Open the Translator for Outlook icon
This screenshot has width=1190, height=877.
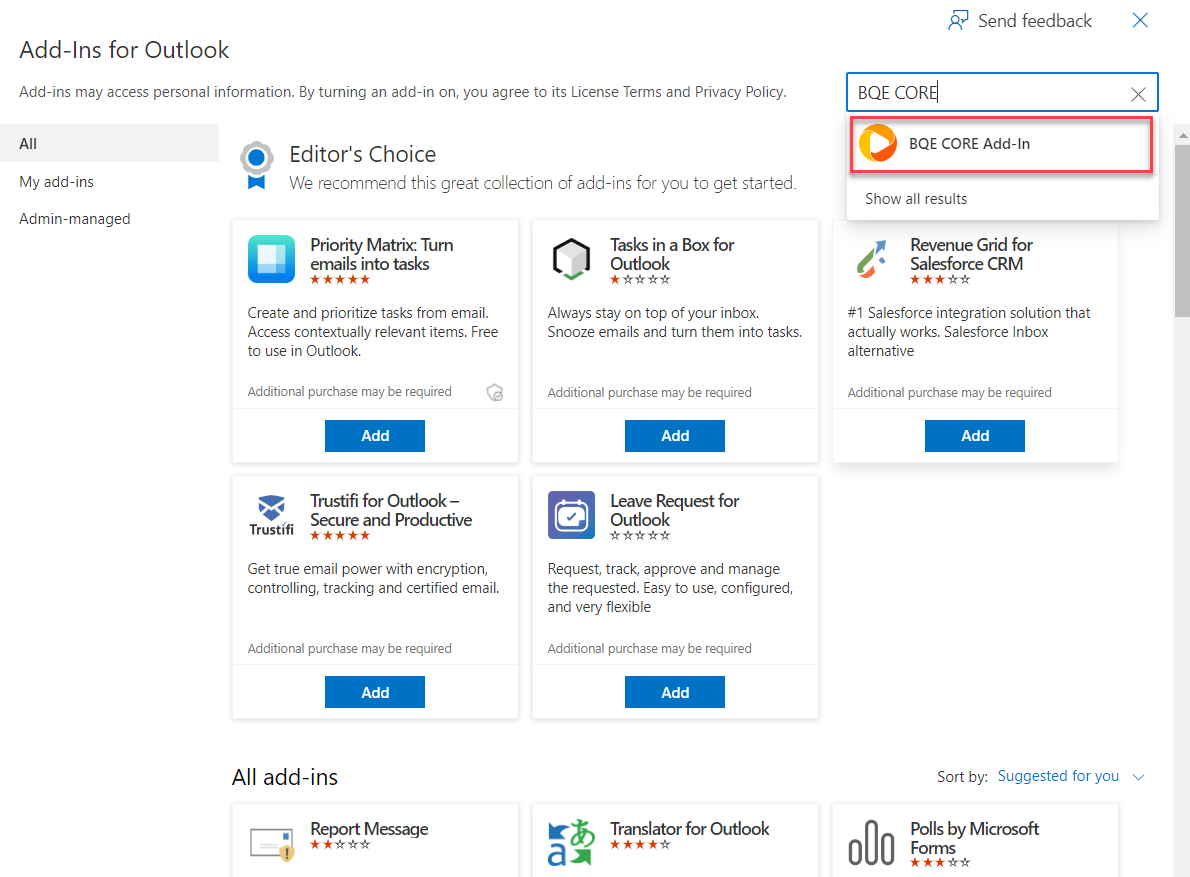pos(571,843)
